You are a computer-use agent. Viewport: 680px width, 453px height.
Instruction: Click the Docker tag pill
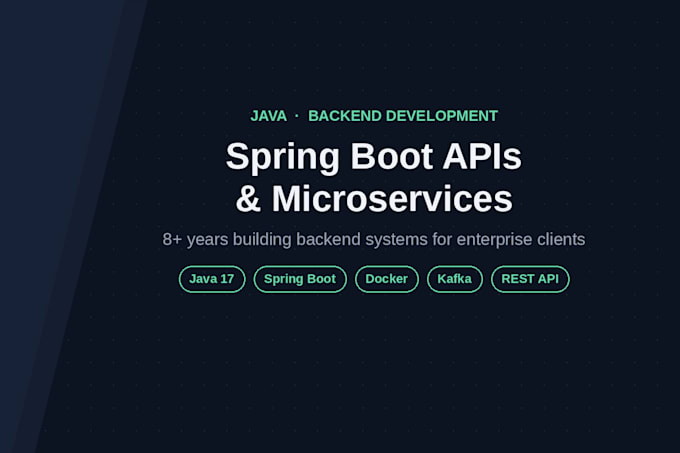click(x=387, y=279)
